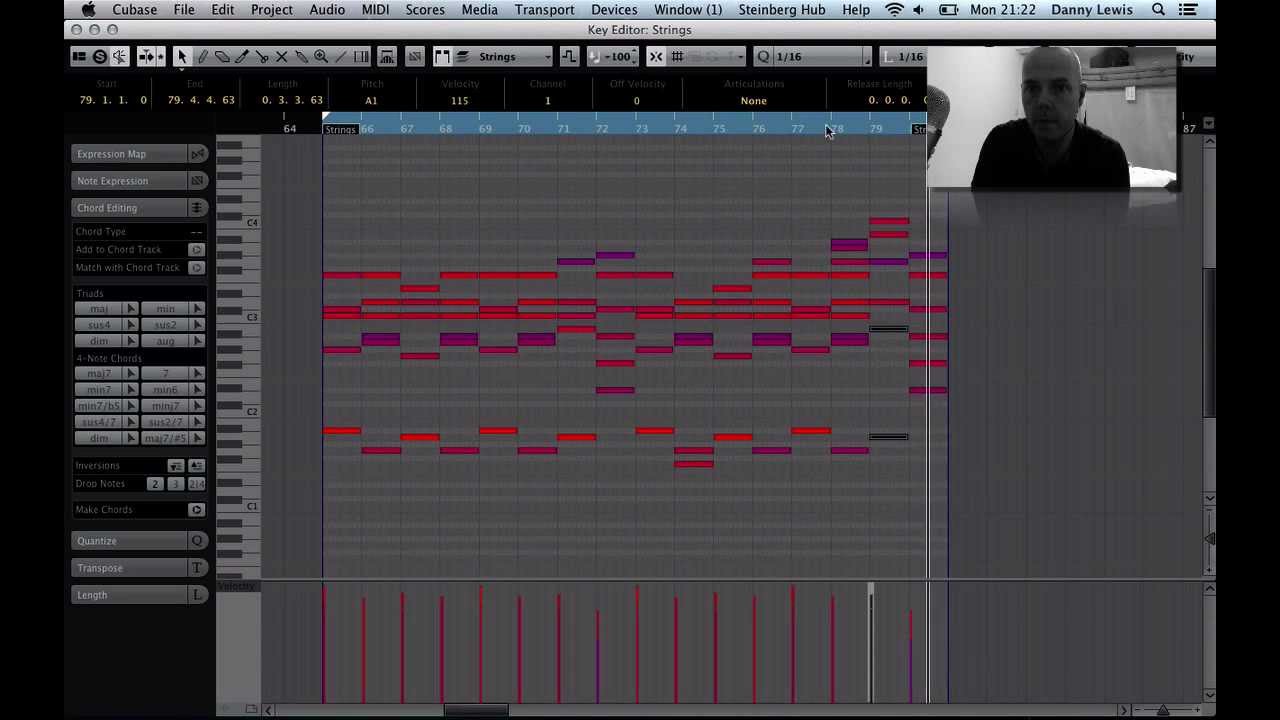Viewport: 1280px width, 720px height.
Task: Apply the sus4 triad chord button
Action: coord(99,325)
